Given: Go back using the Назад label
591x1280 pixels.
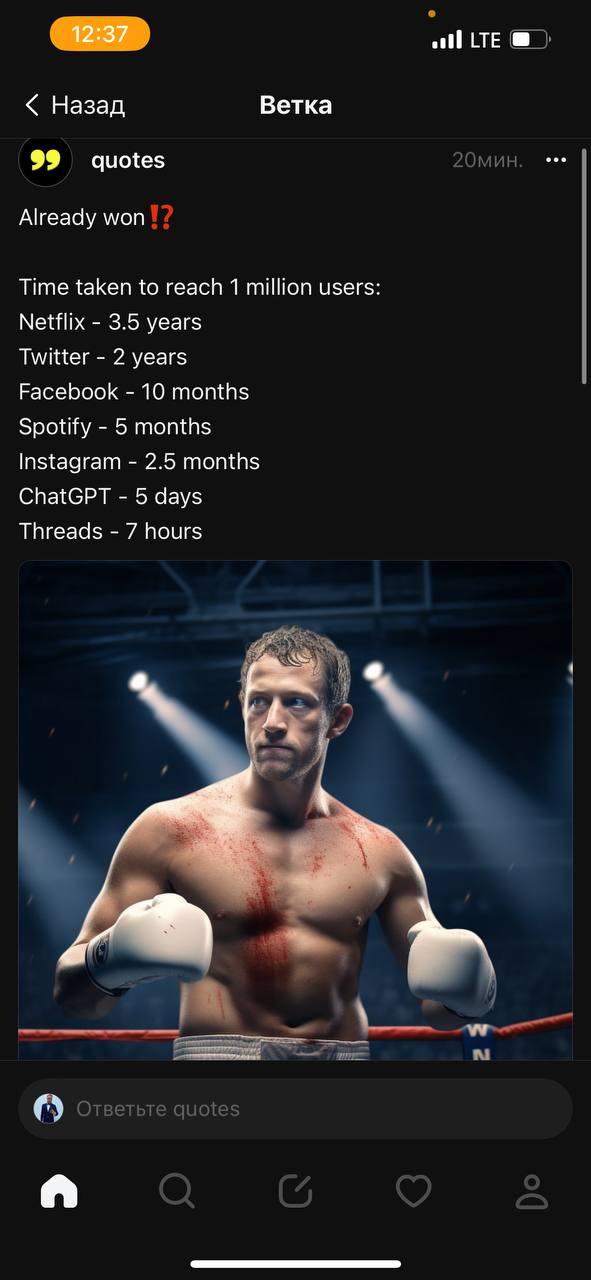Looking at the screenshot, I should 88,105.
